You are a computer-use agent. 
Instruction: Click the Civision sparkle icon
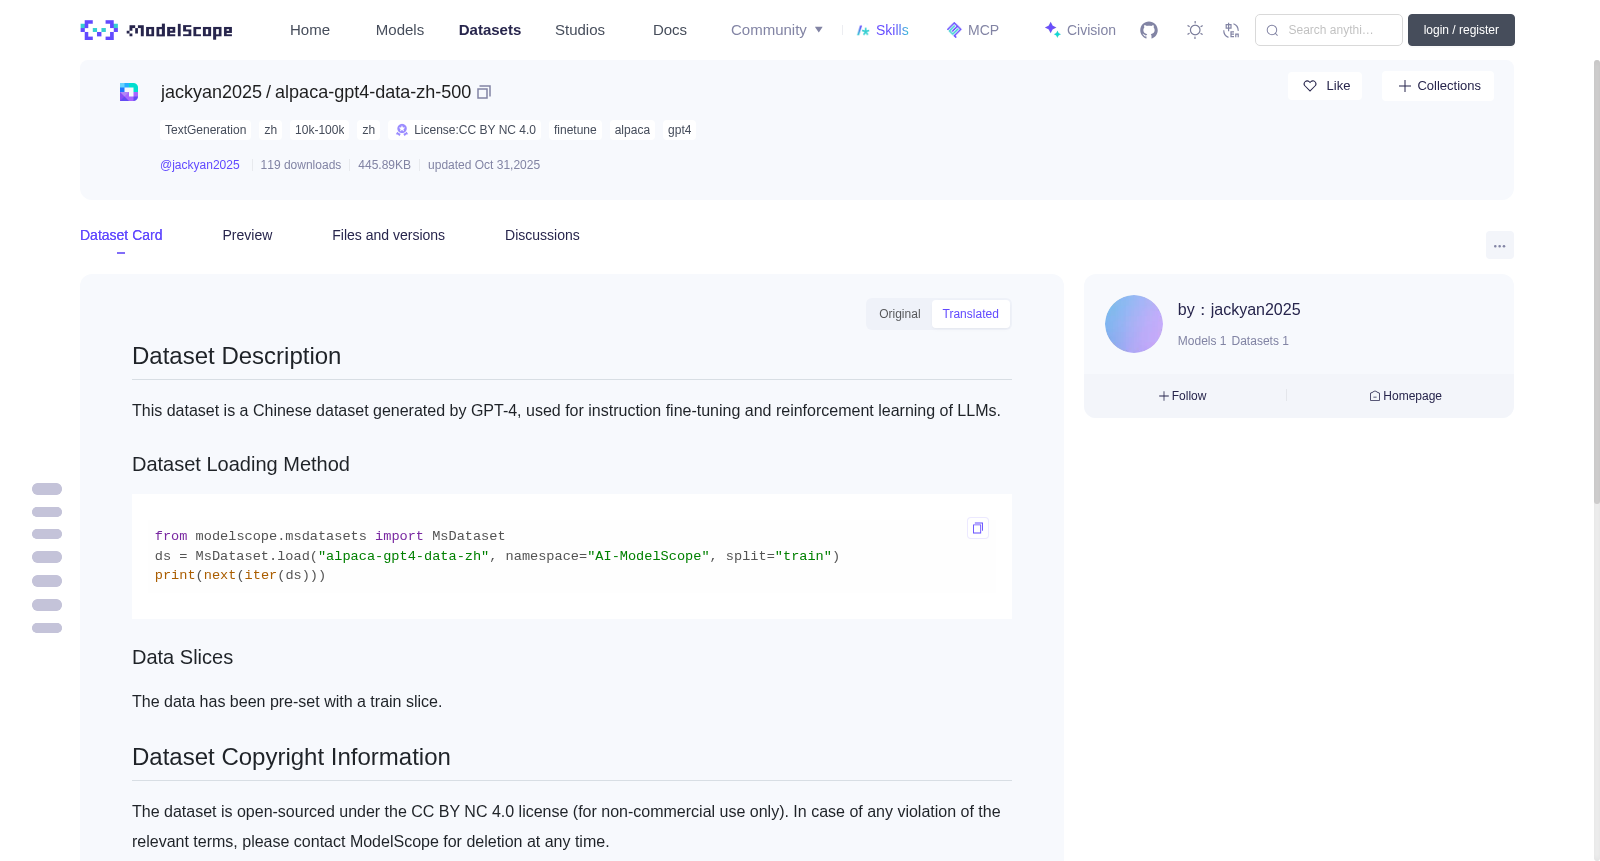pos(1052,30)
